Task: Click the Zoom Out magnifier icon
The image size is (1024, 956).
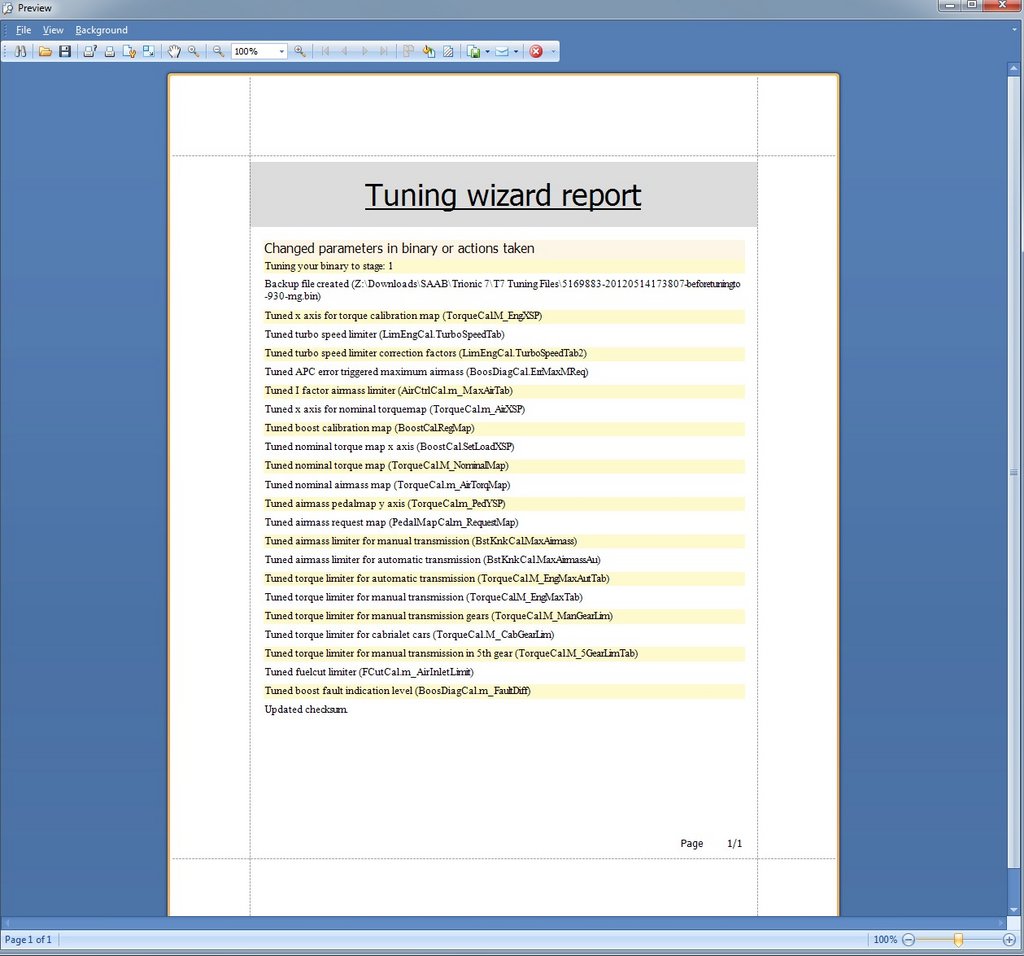Action: pyautogui.click(x=218, y=51)
